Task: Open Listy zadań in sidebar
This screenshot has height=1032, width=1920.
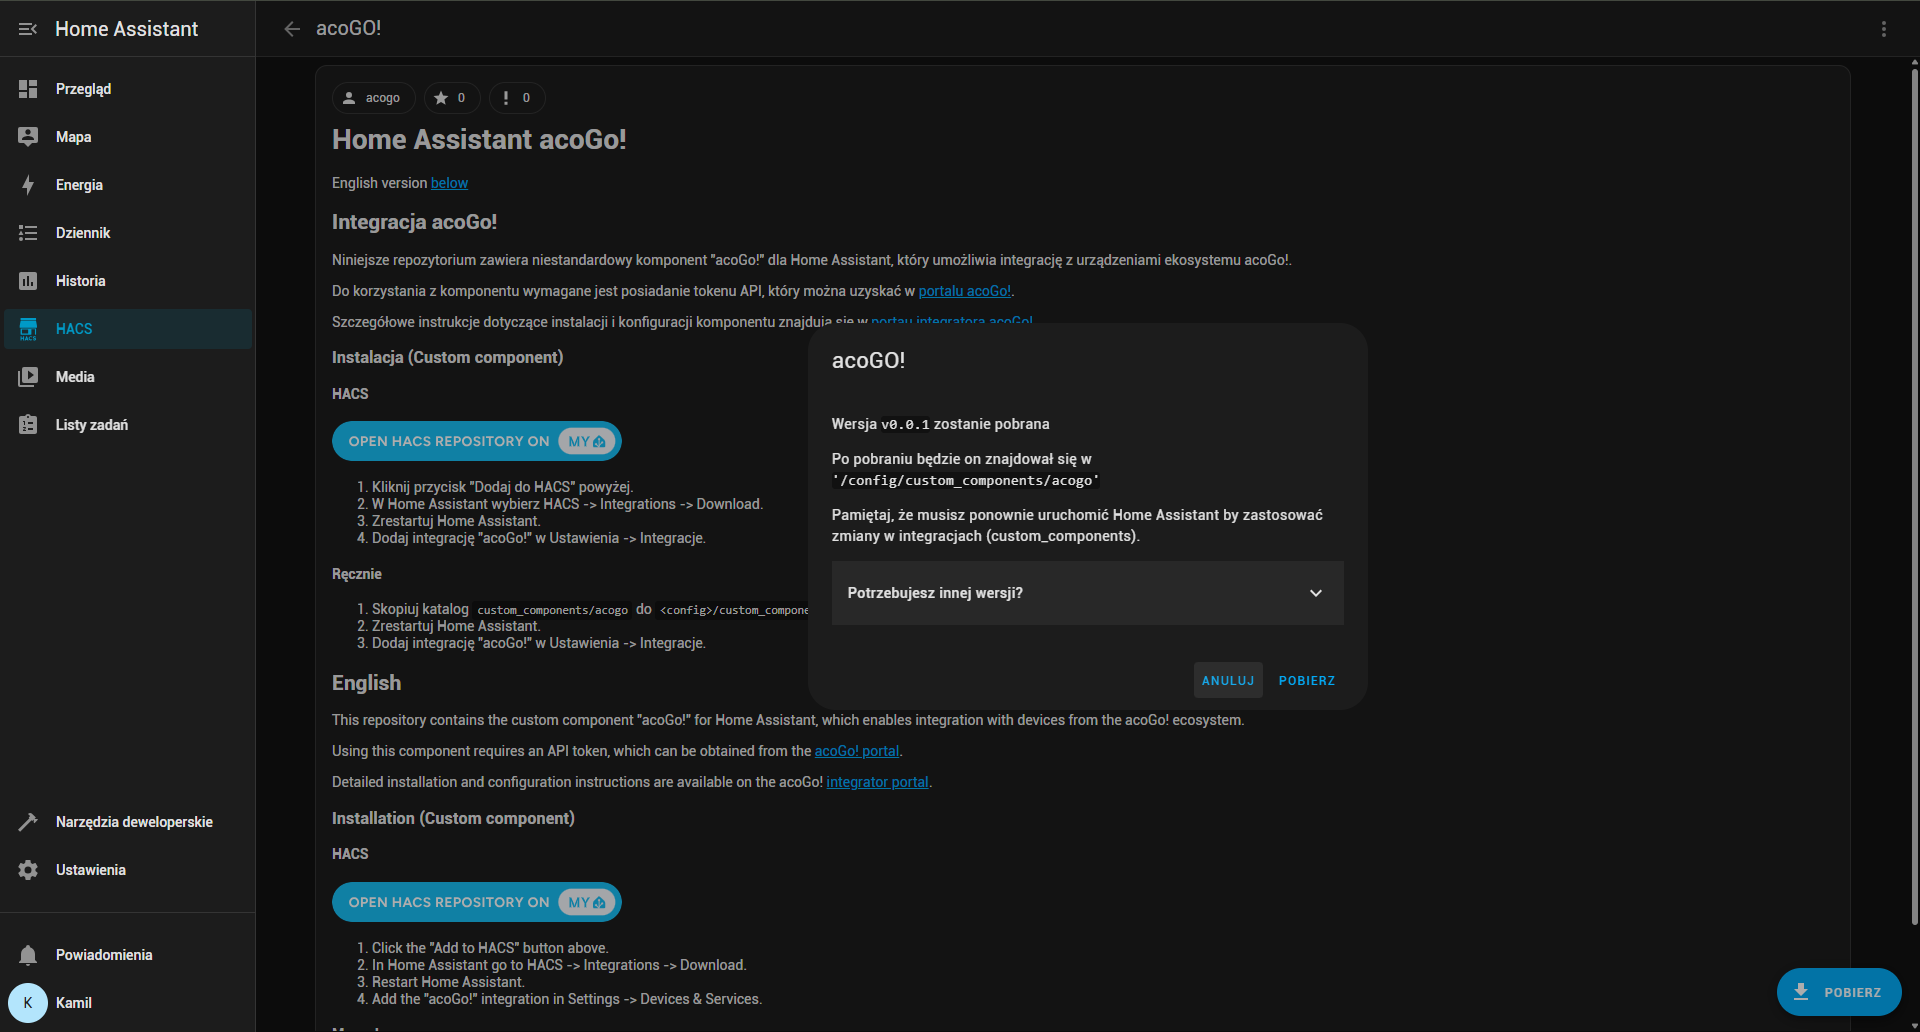Action: (x=91, y=425)
